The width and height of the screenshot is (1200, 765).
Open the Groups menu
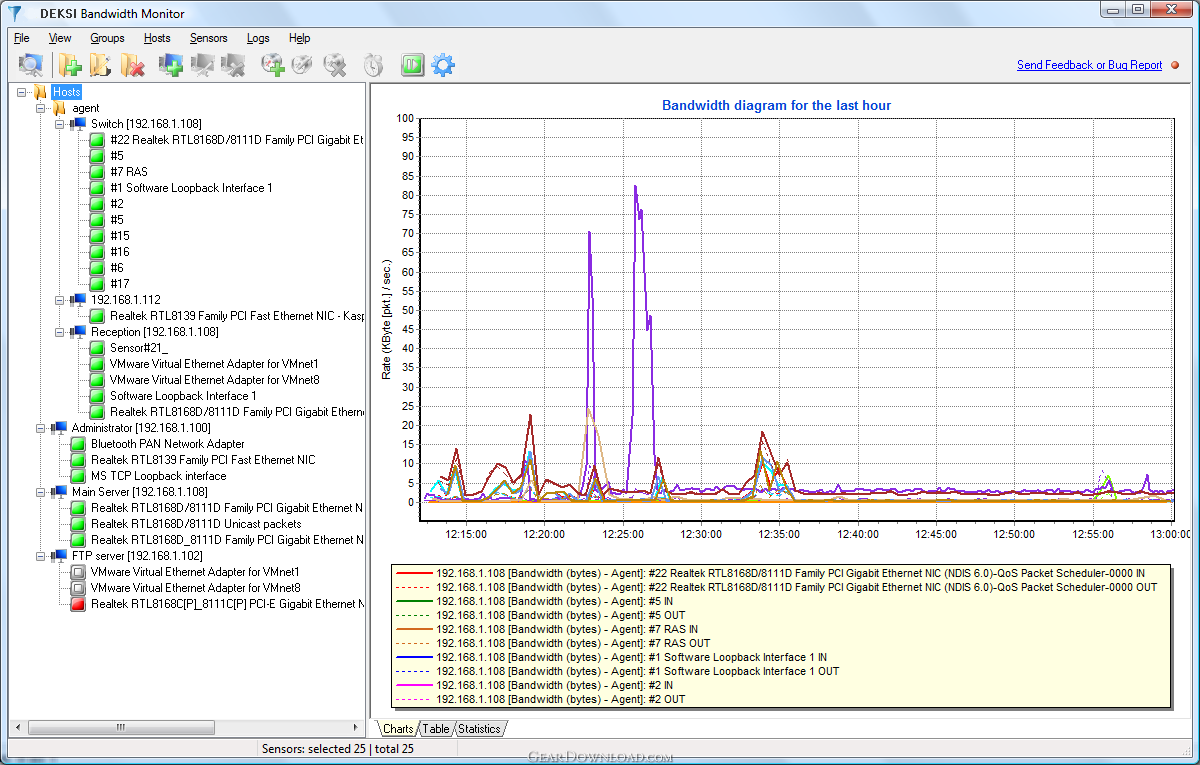(107, 38)
